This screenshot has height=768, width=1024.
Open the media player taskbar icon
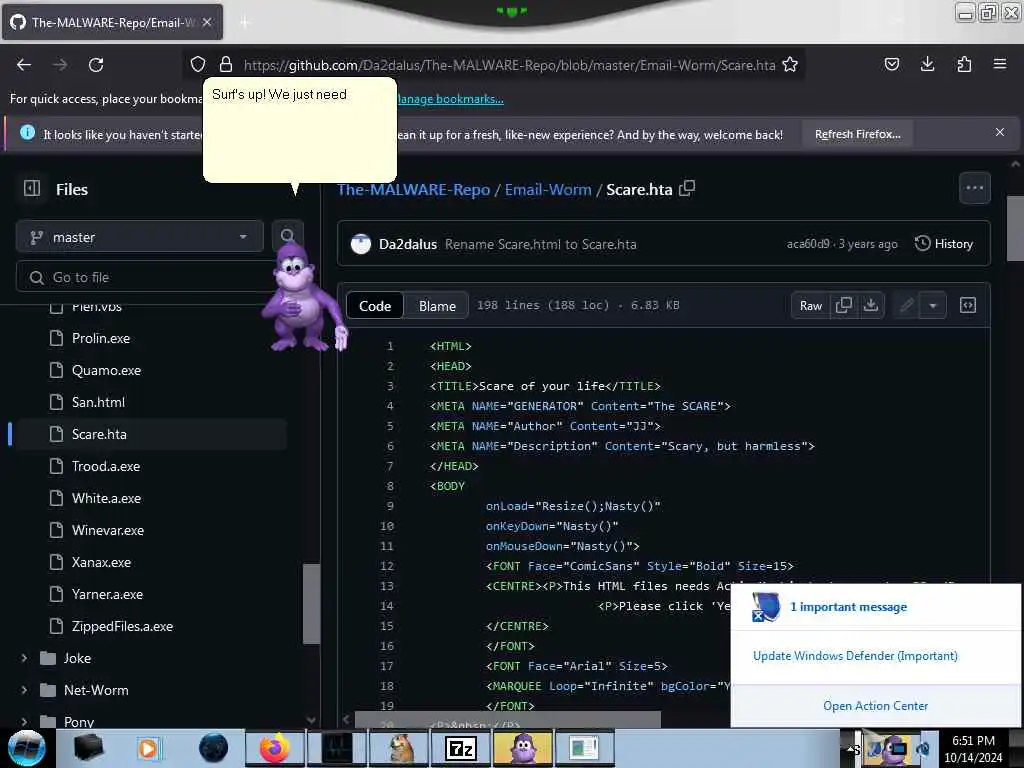click(x=148, y=748)
